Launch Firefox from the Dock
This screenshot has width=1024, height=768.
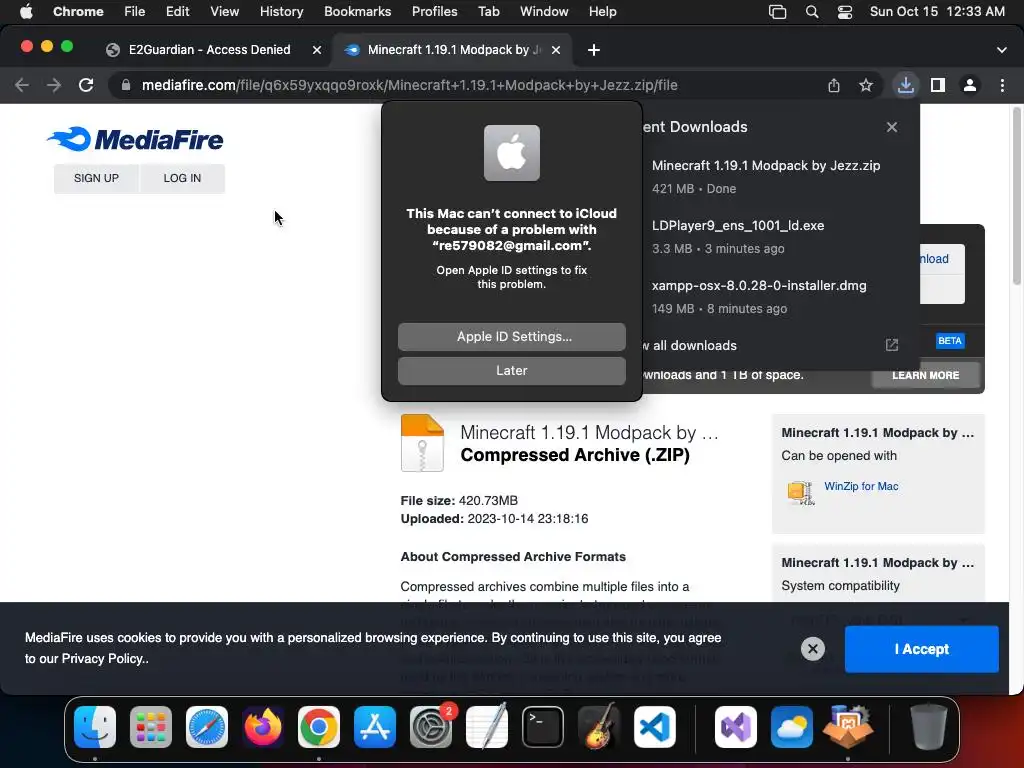coord(263,727)
